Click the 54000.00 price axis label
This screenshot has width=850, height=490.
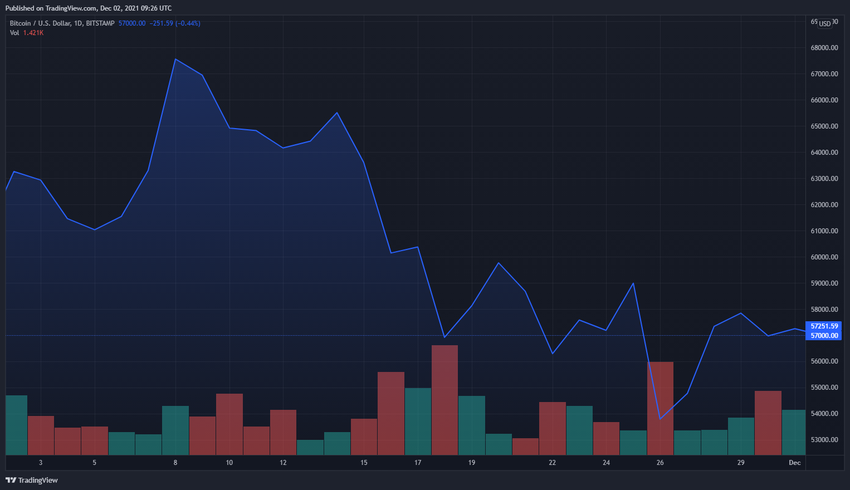pos(824,414)
